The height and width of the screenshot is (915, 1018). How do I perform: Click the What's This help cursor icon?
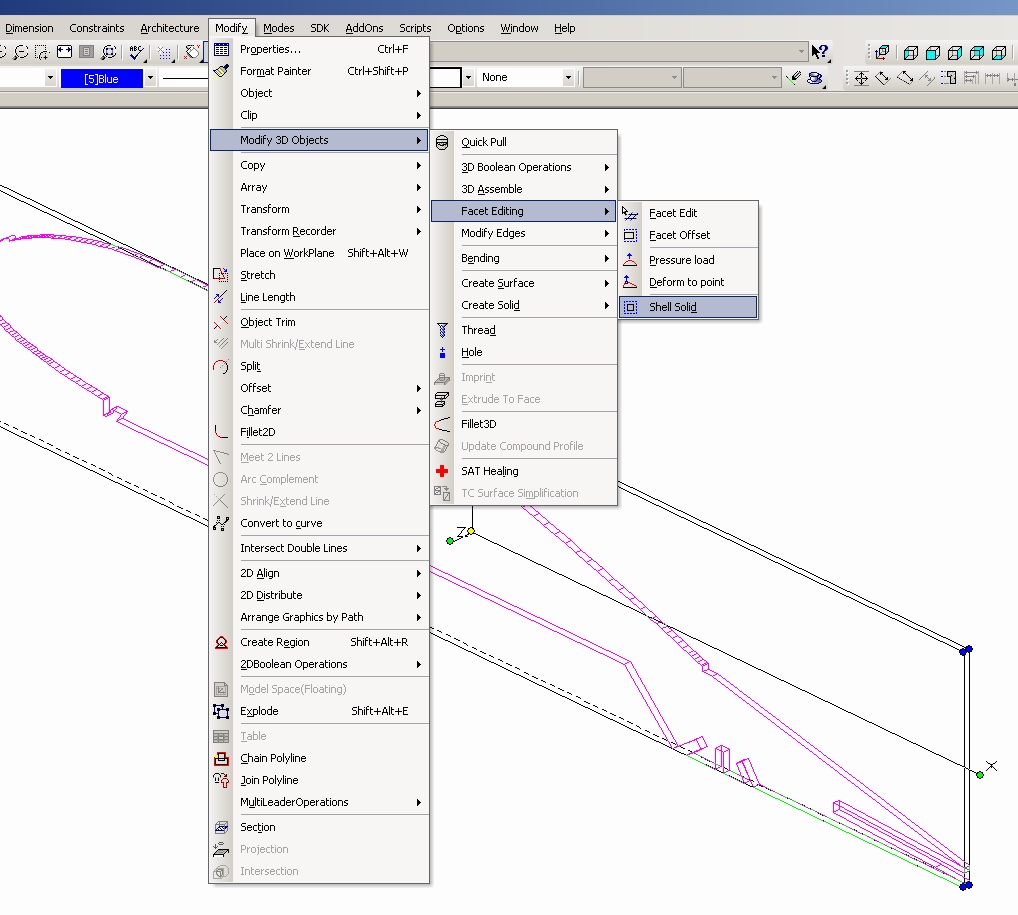point(820,52)
